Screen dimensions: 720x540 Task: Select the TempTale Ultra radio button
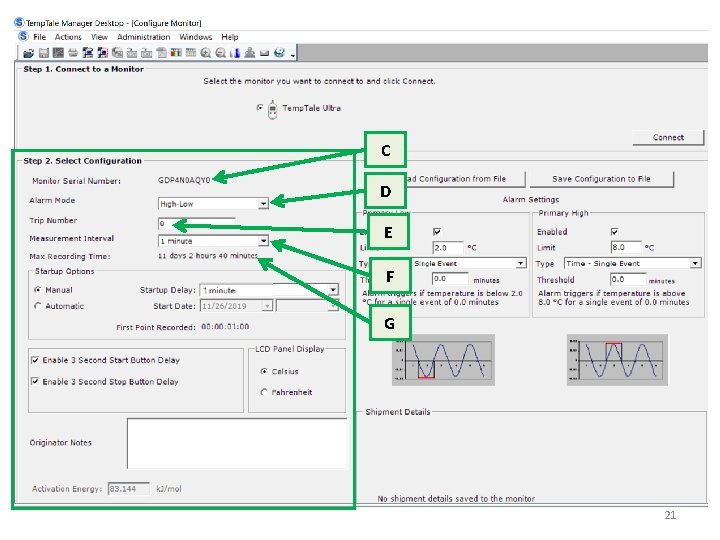(260, 108)
